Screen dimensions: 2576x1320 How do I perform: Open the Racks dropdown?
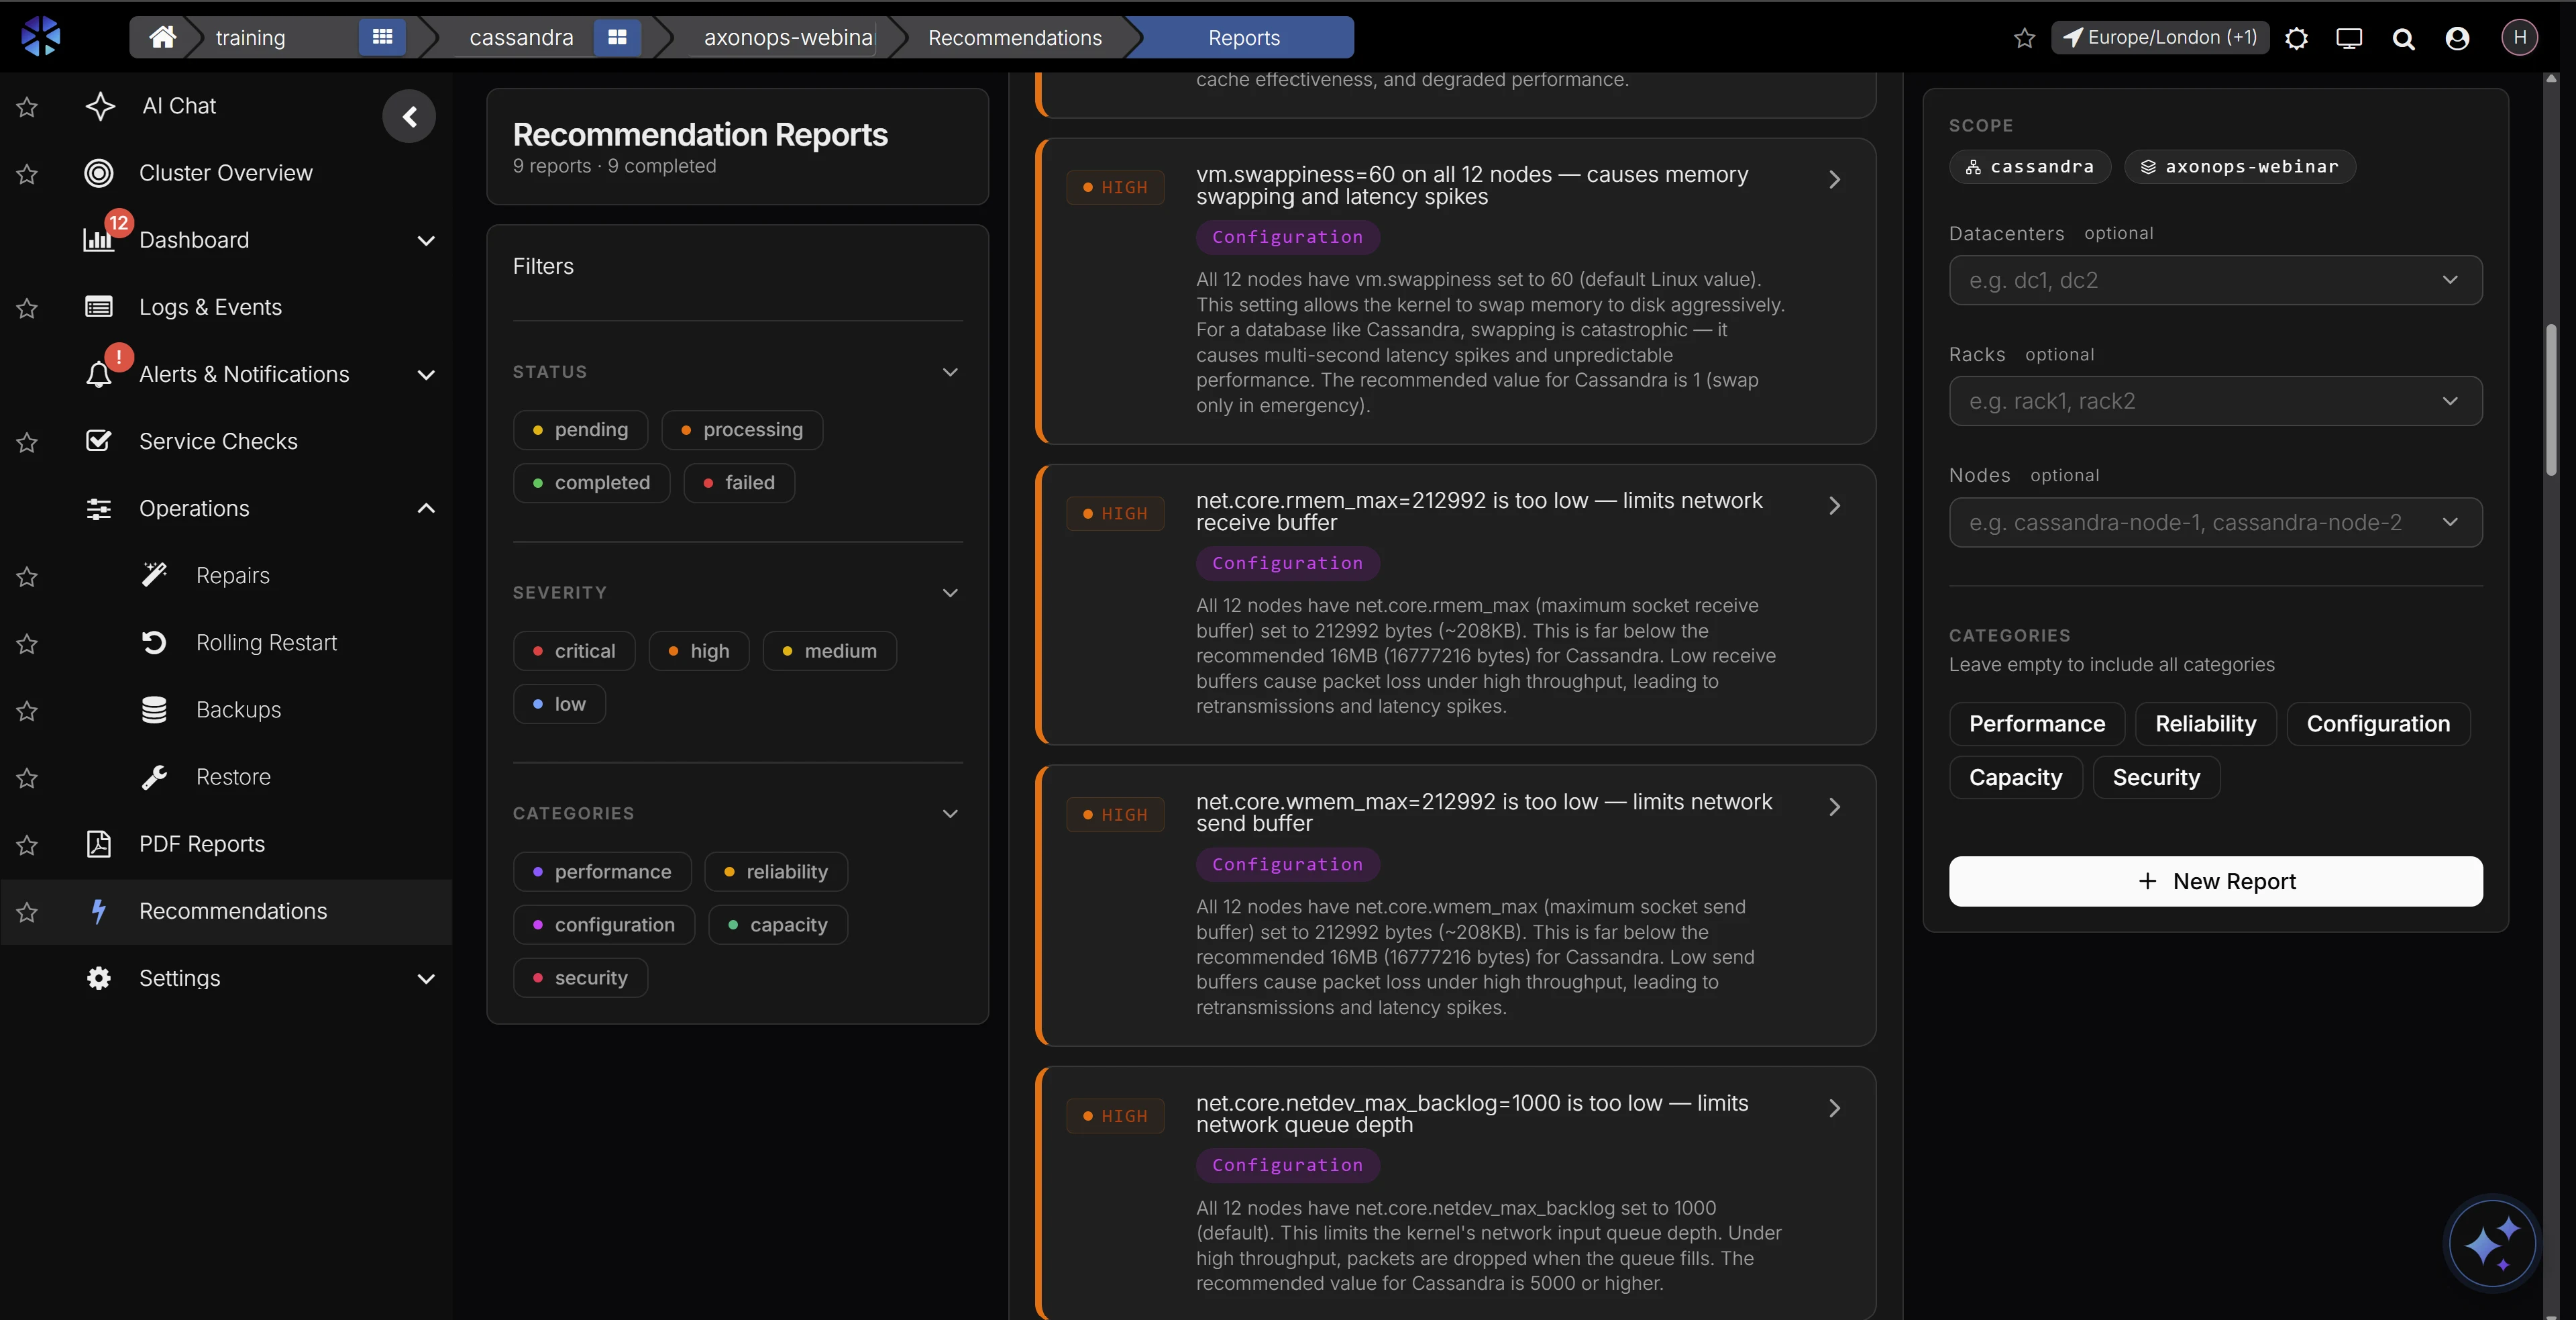[x=2215, y=401]
